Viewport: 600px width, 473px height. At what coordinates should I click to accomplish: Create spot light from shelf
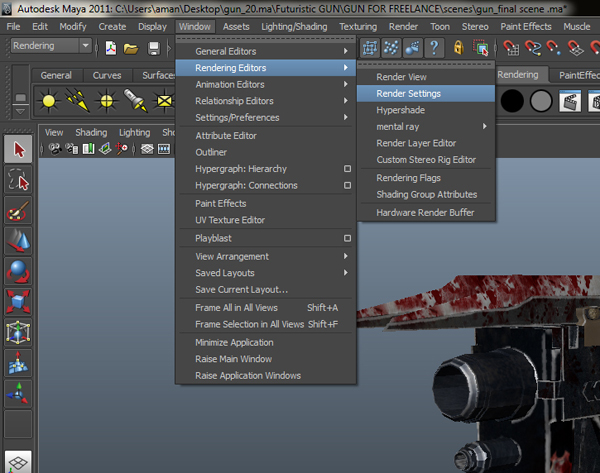pyautogui.click(x=135, y=101)
